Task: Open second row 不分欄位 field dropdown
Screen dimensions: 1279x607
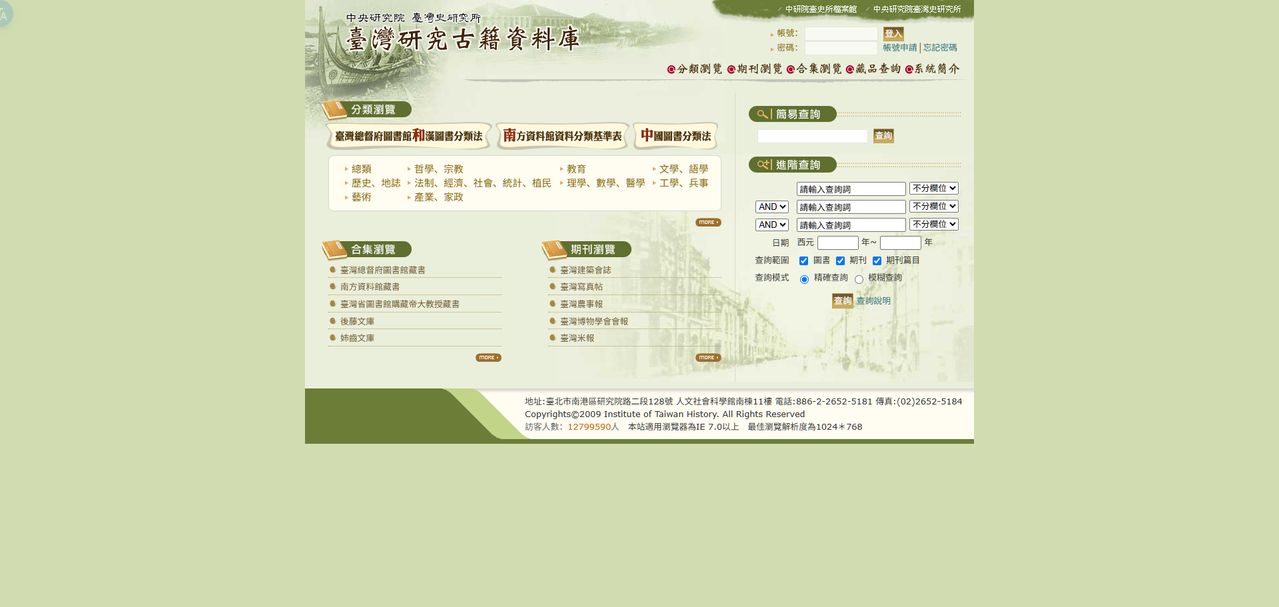Action: click(x=934, y=206)
